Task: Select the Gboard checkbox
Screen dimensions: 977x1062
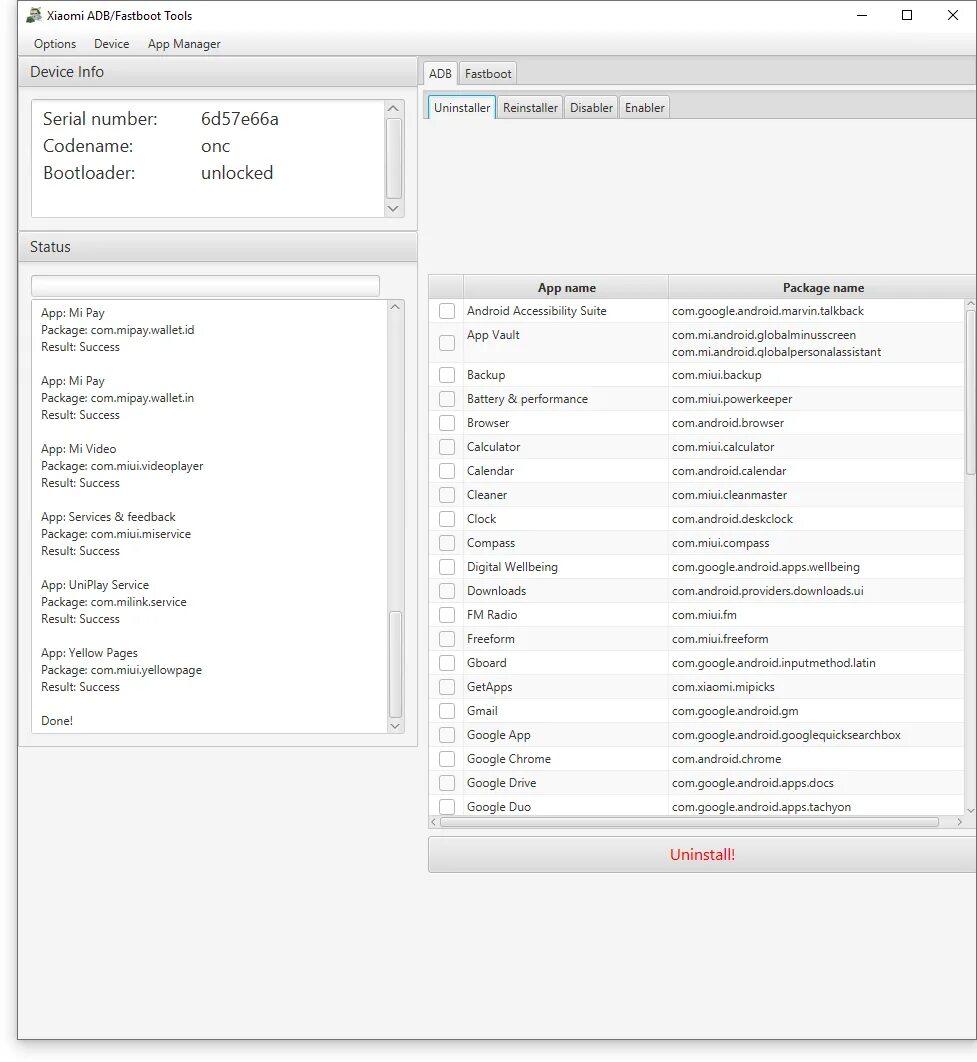Action: [447, 663]
